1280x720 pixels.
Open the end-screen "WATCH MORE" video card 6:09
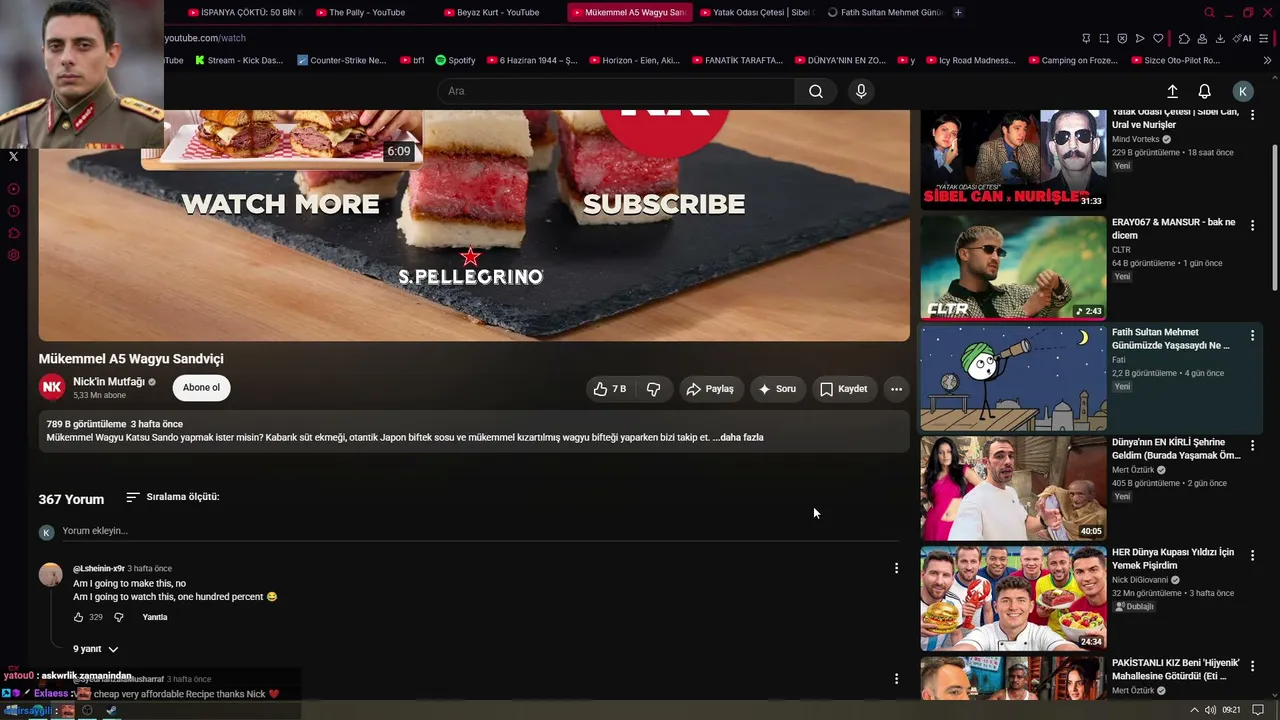point(281,139)
